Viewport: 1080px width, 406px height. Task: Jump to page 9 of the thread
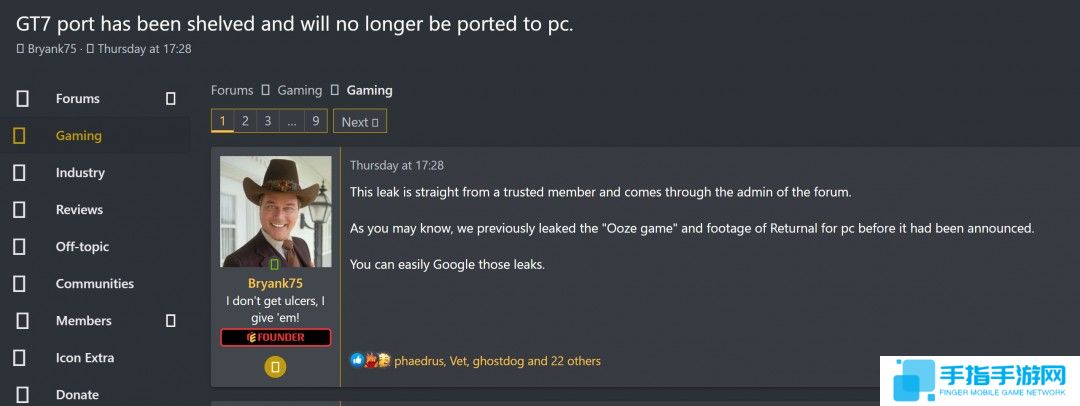coord(315,121)
